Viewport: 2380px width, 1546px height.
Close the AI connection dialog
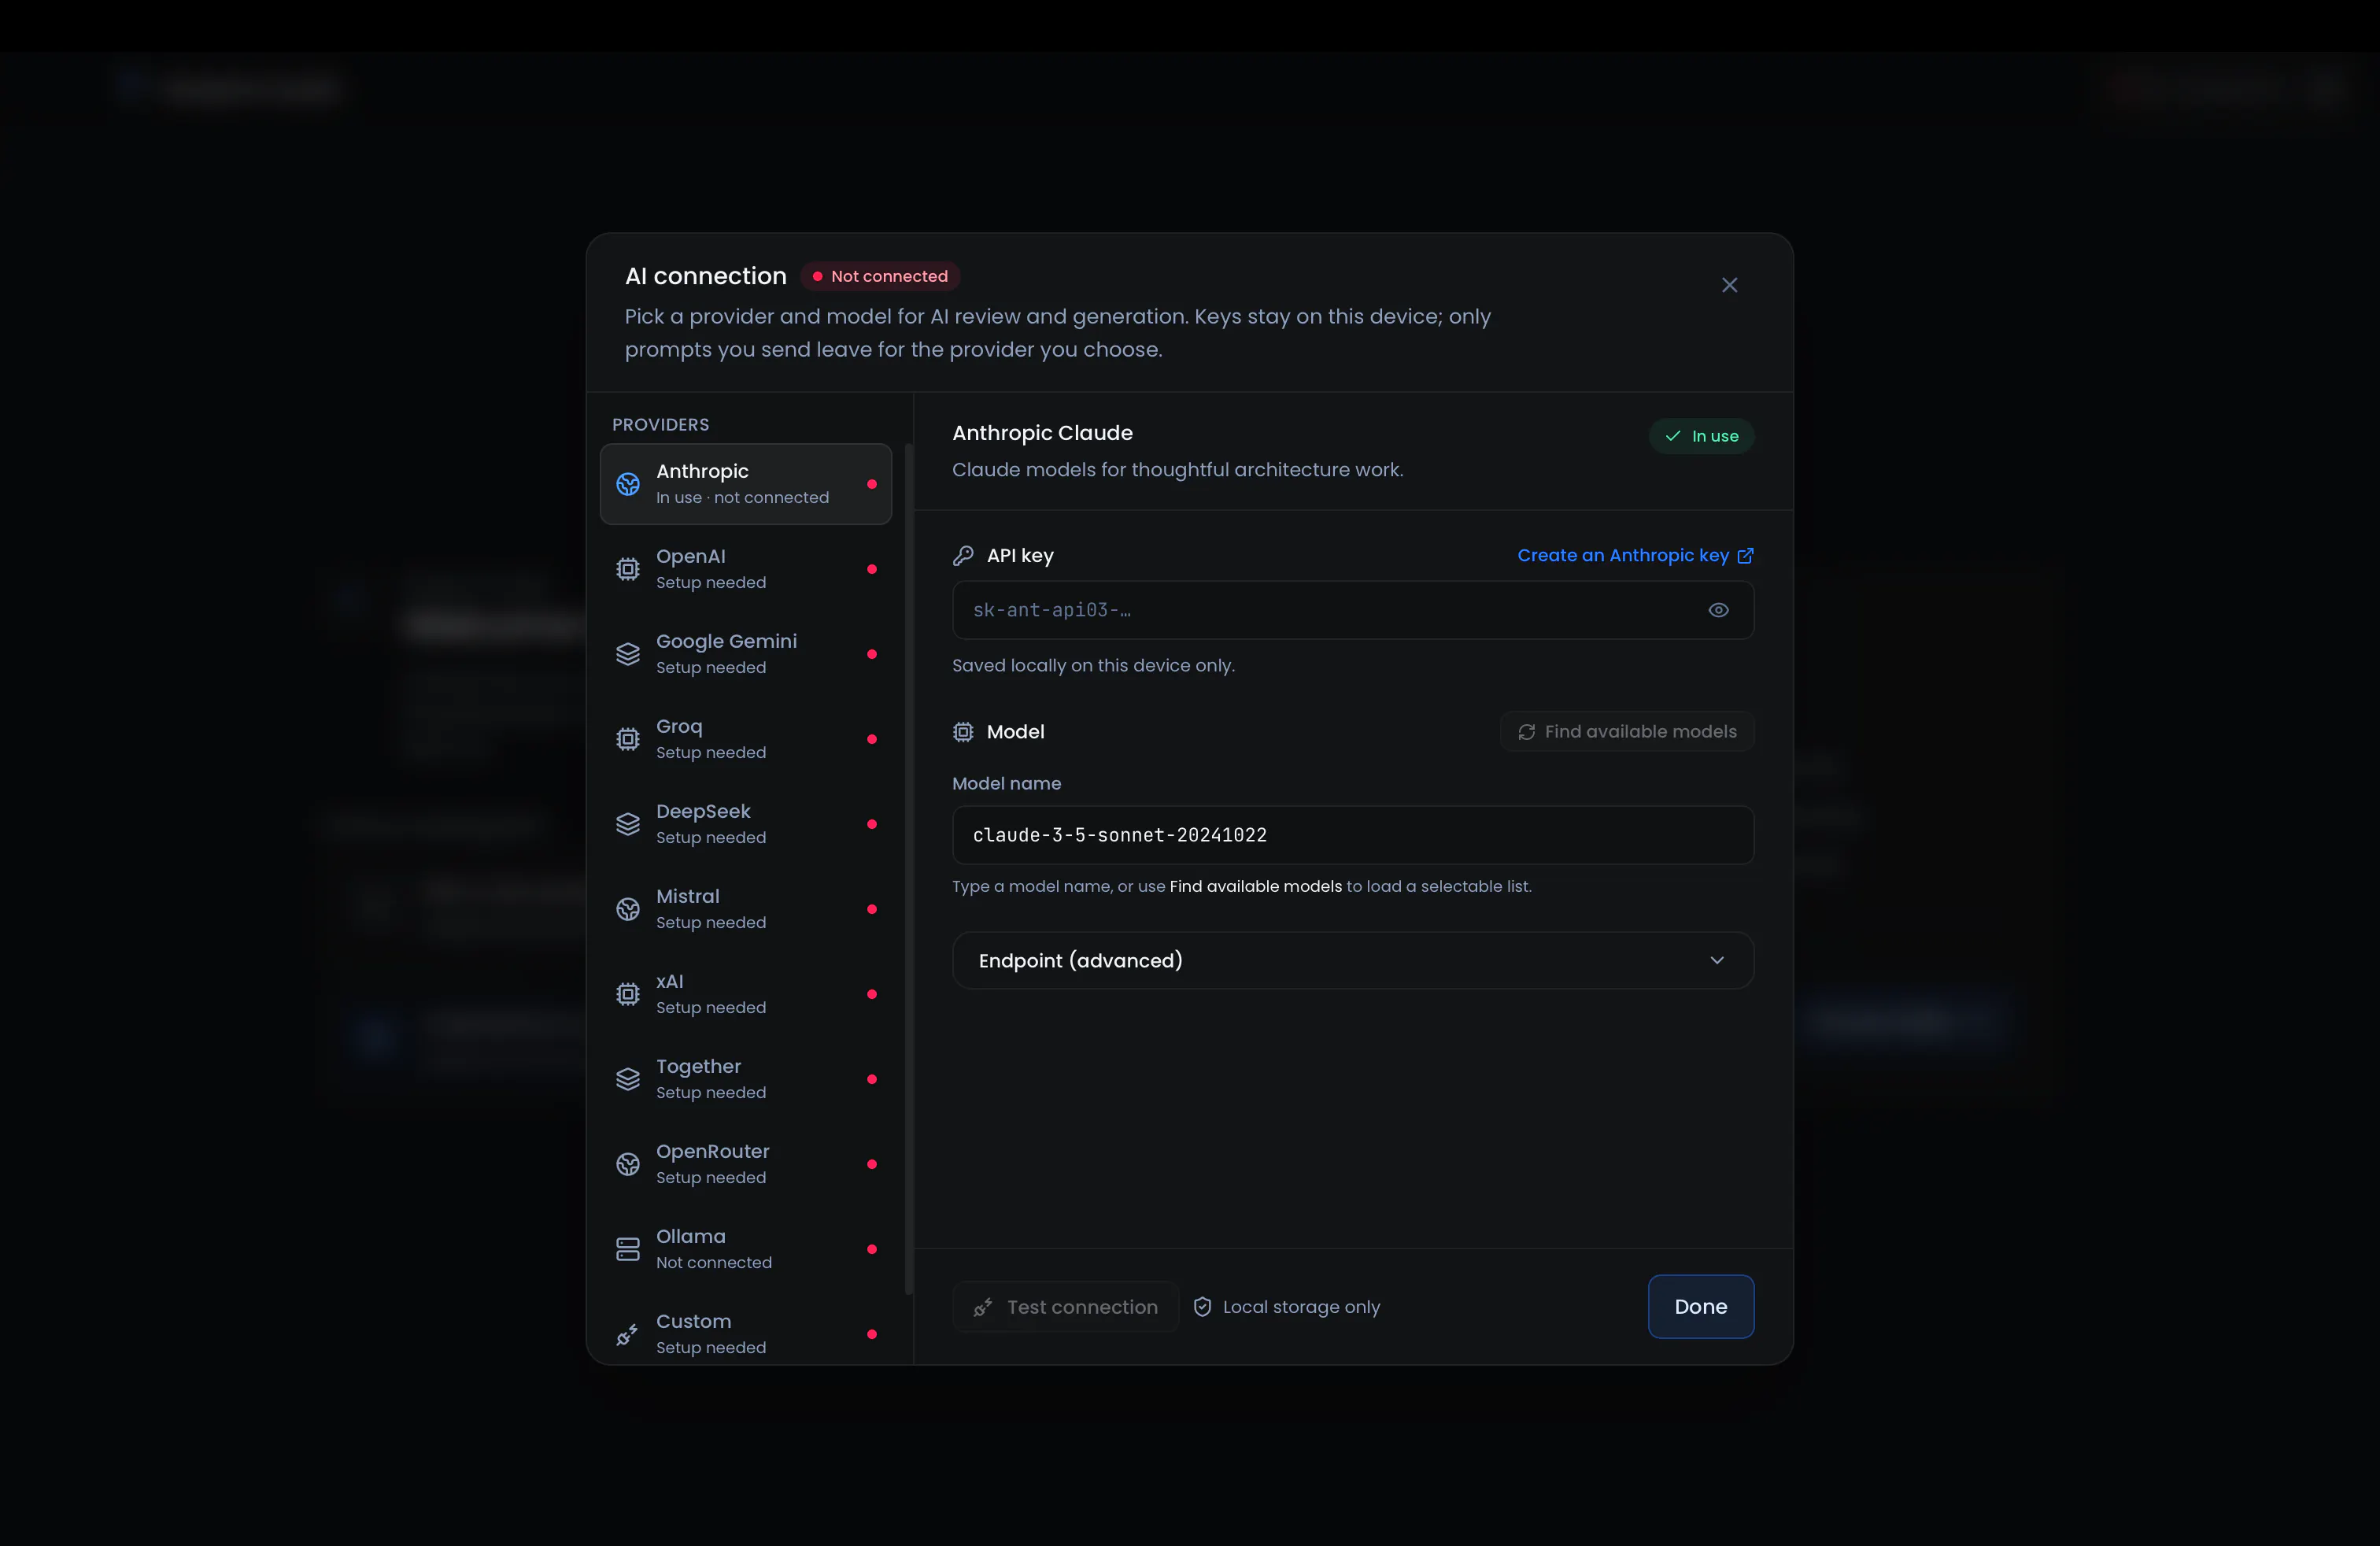[x=1729, y=285]
